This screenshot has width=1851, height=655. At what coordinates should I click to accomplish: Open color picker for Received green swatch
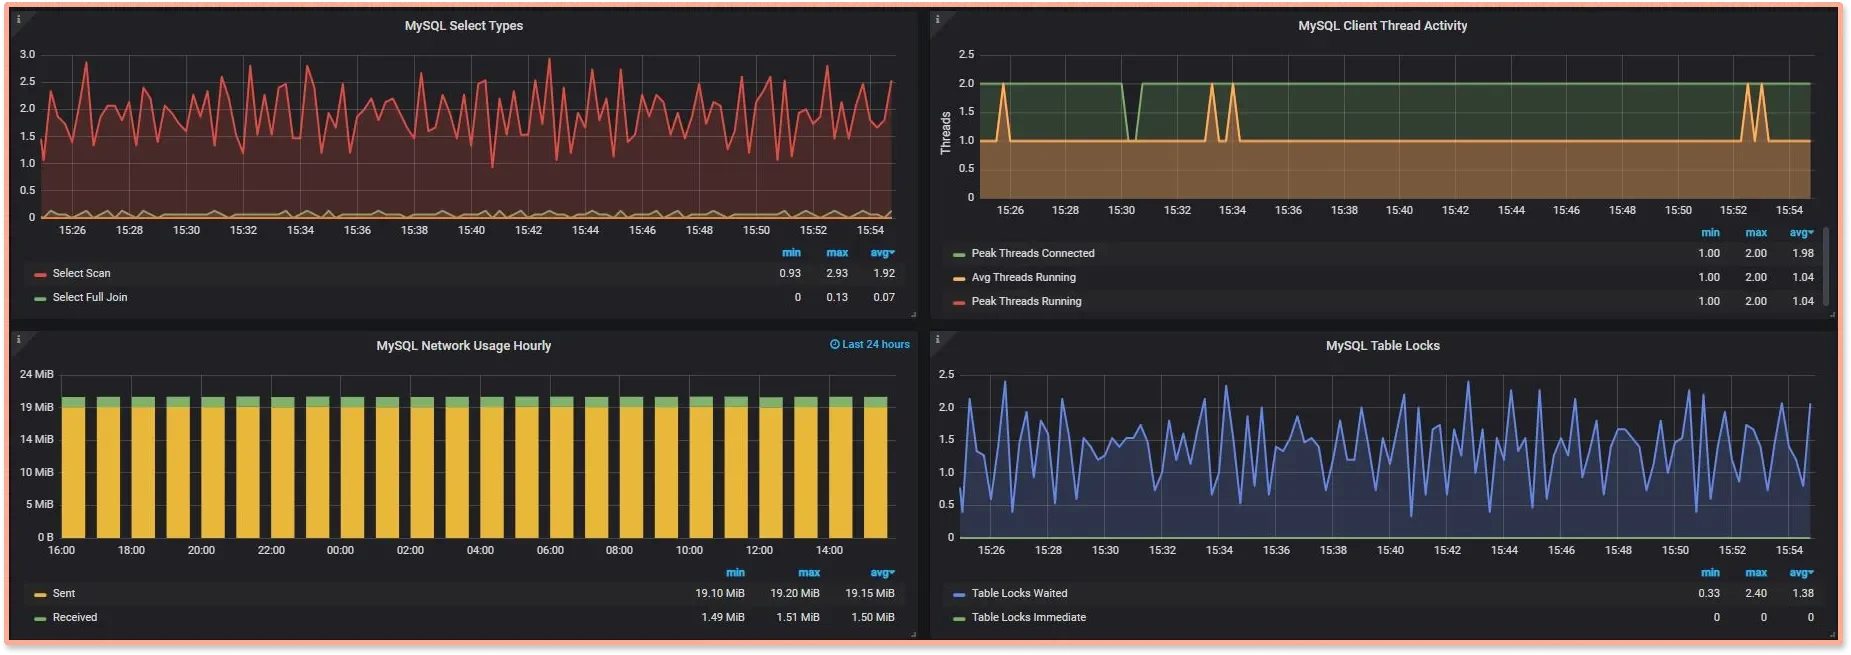pyautogui.click(x=40, y=618)
